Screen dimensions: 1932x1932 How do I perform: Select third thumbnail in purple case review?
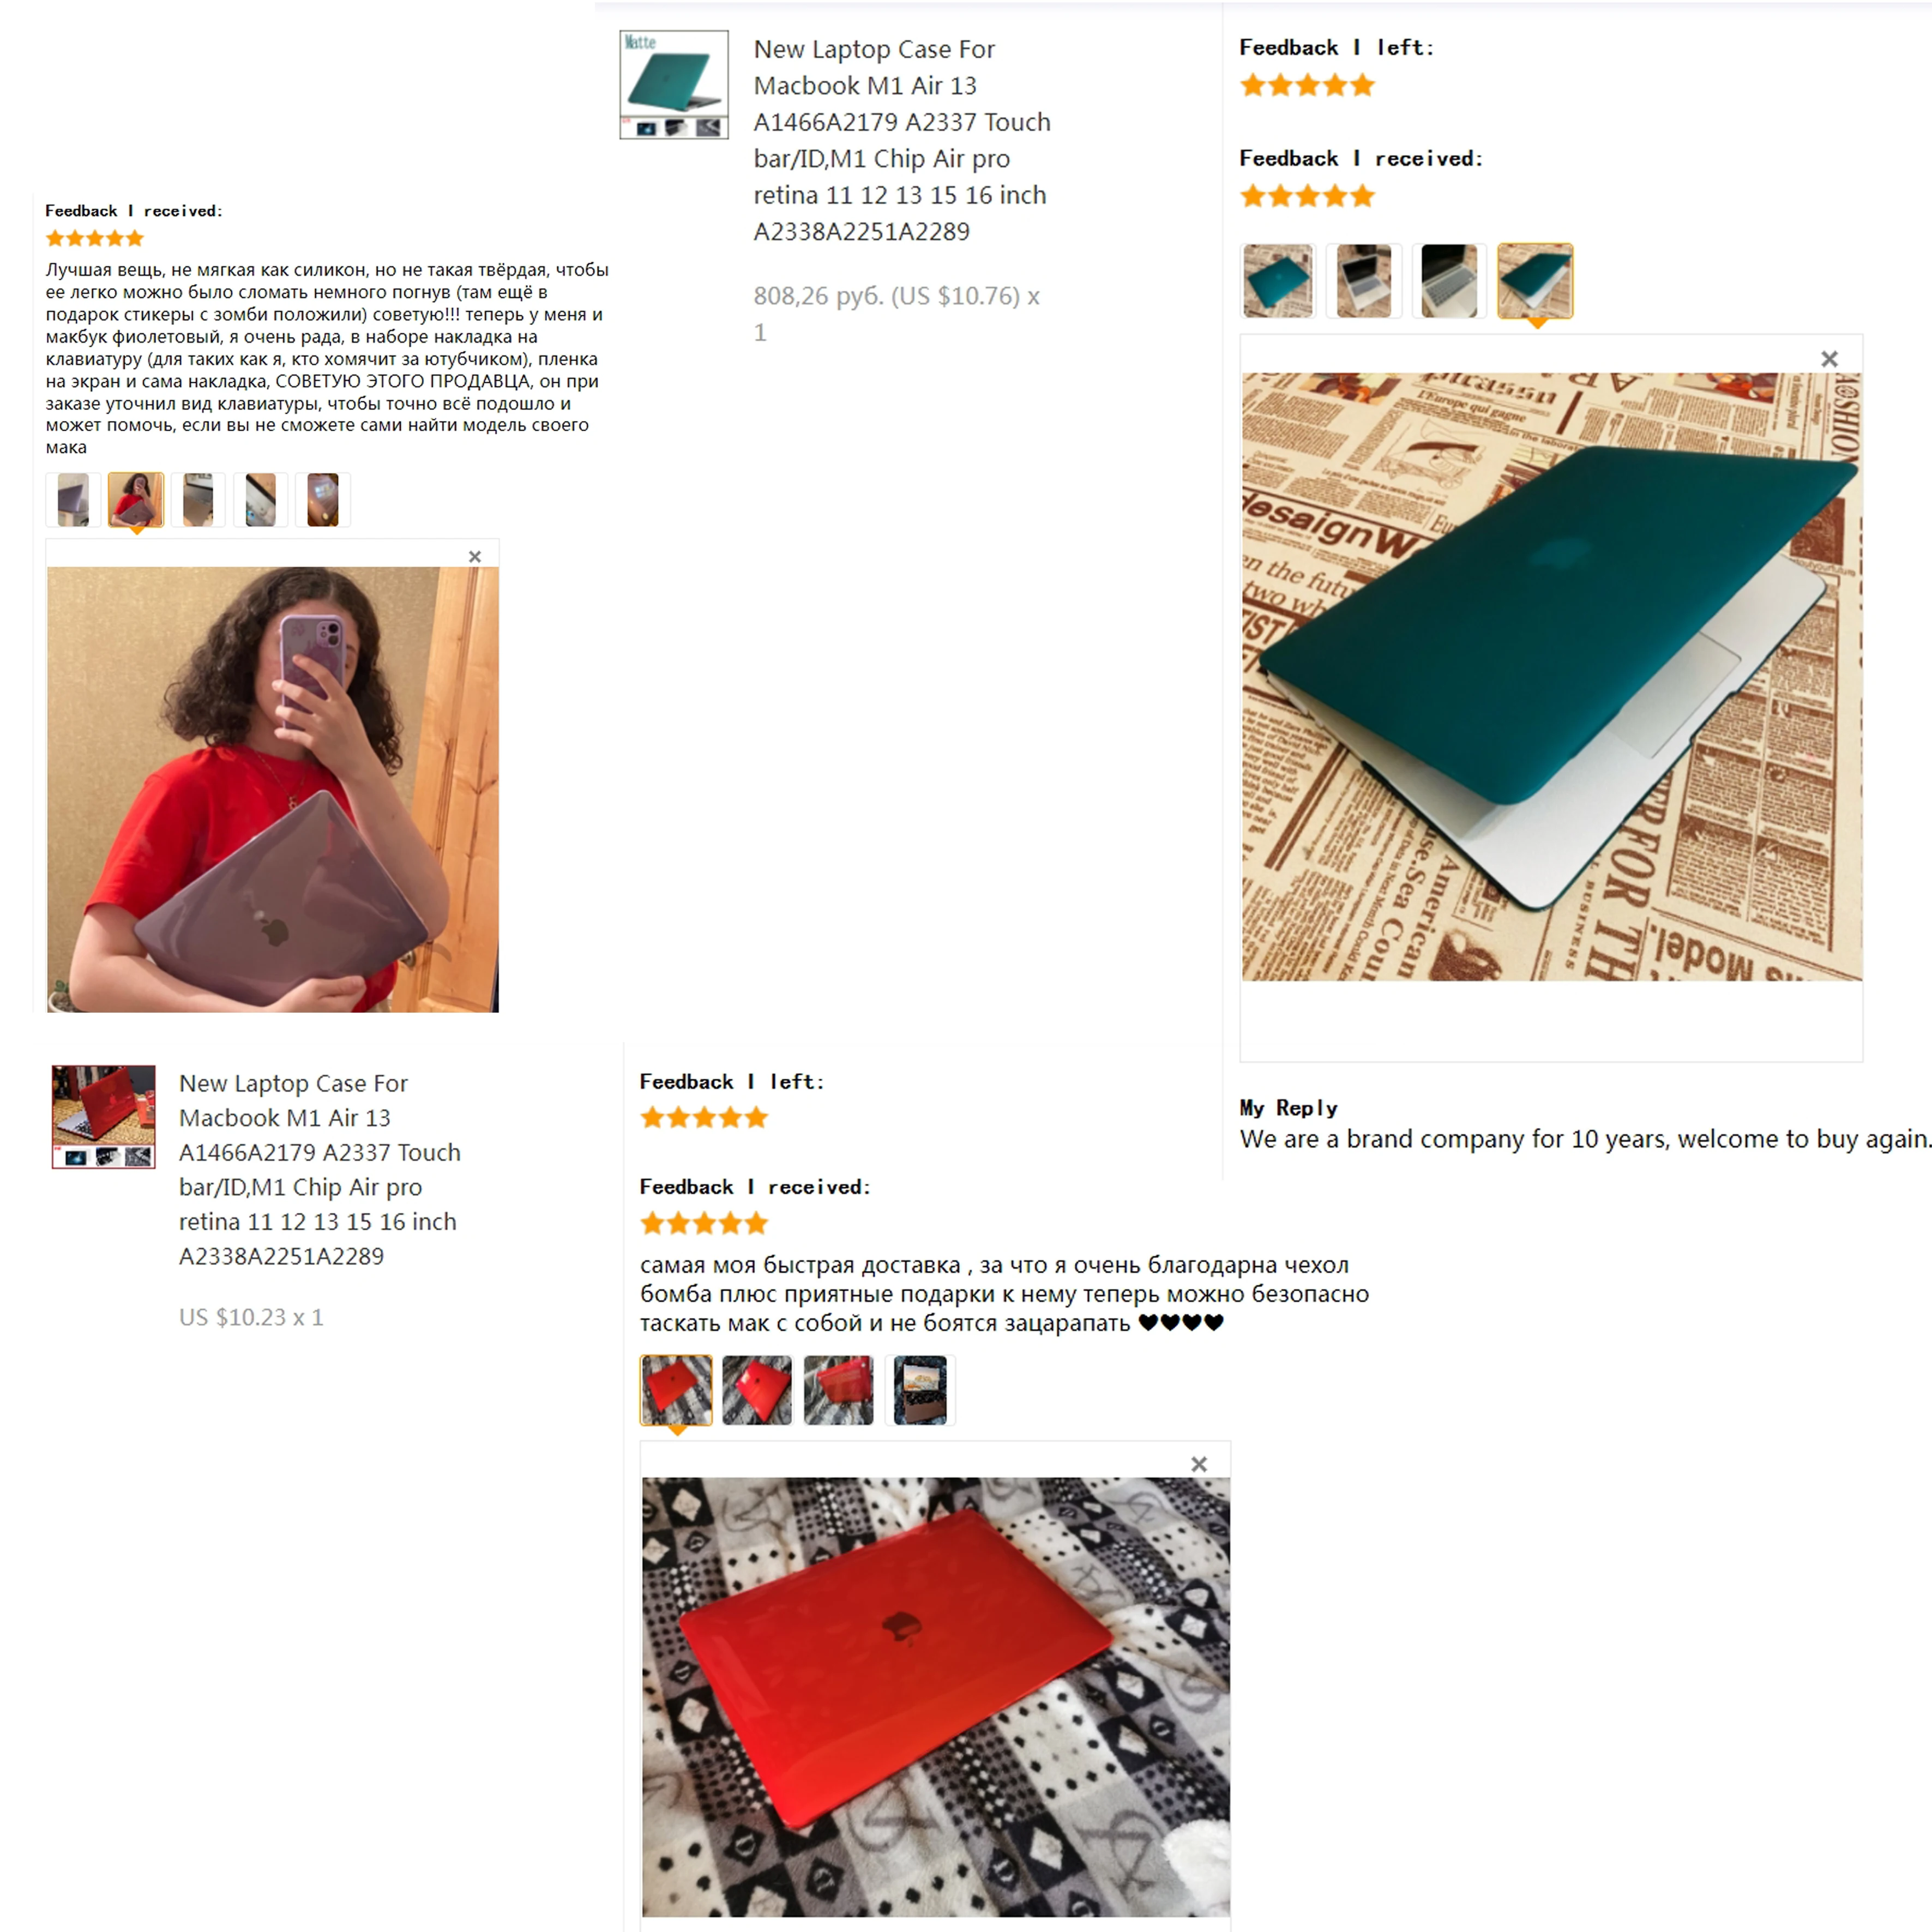click(x=198, y=499)
